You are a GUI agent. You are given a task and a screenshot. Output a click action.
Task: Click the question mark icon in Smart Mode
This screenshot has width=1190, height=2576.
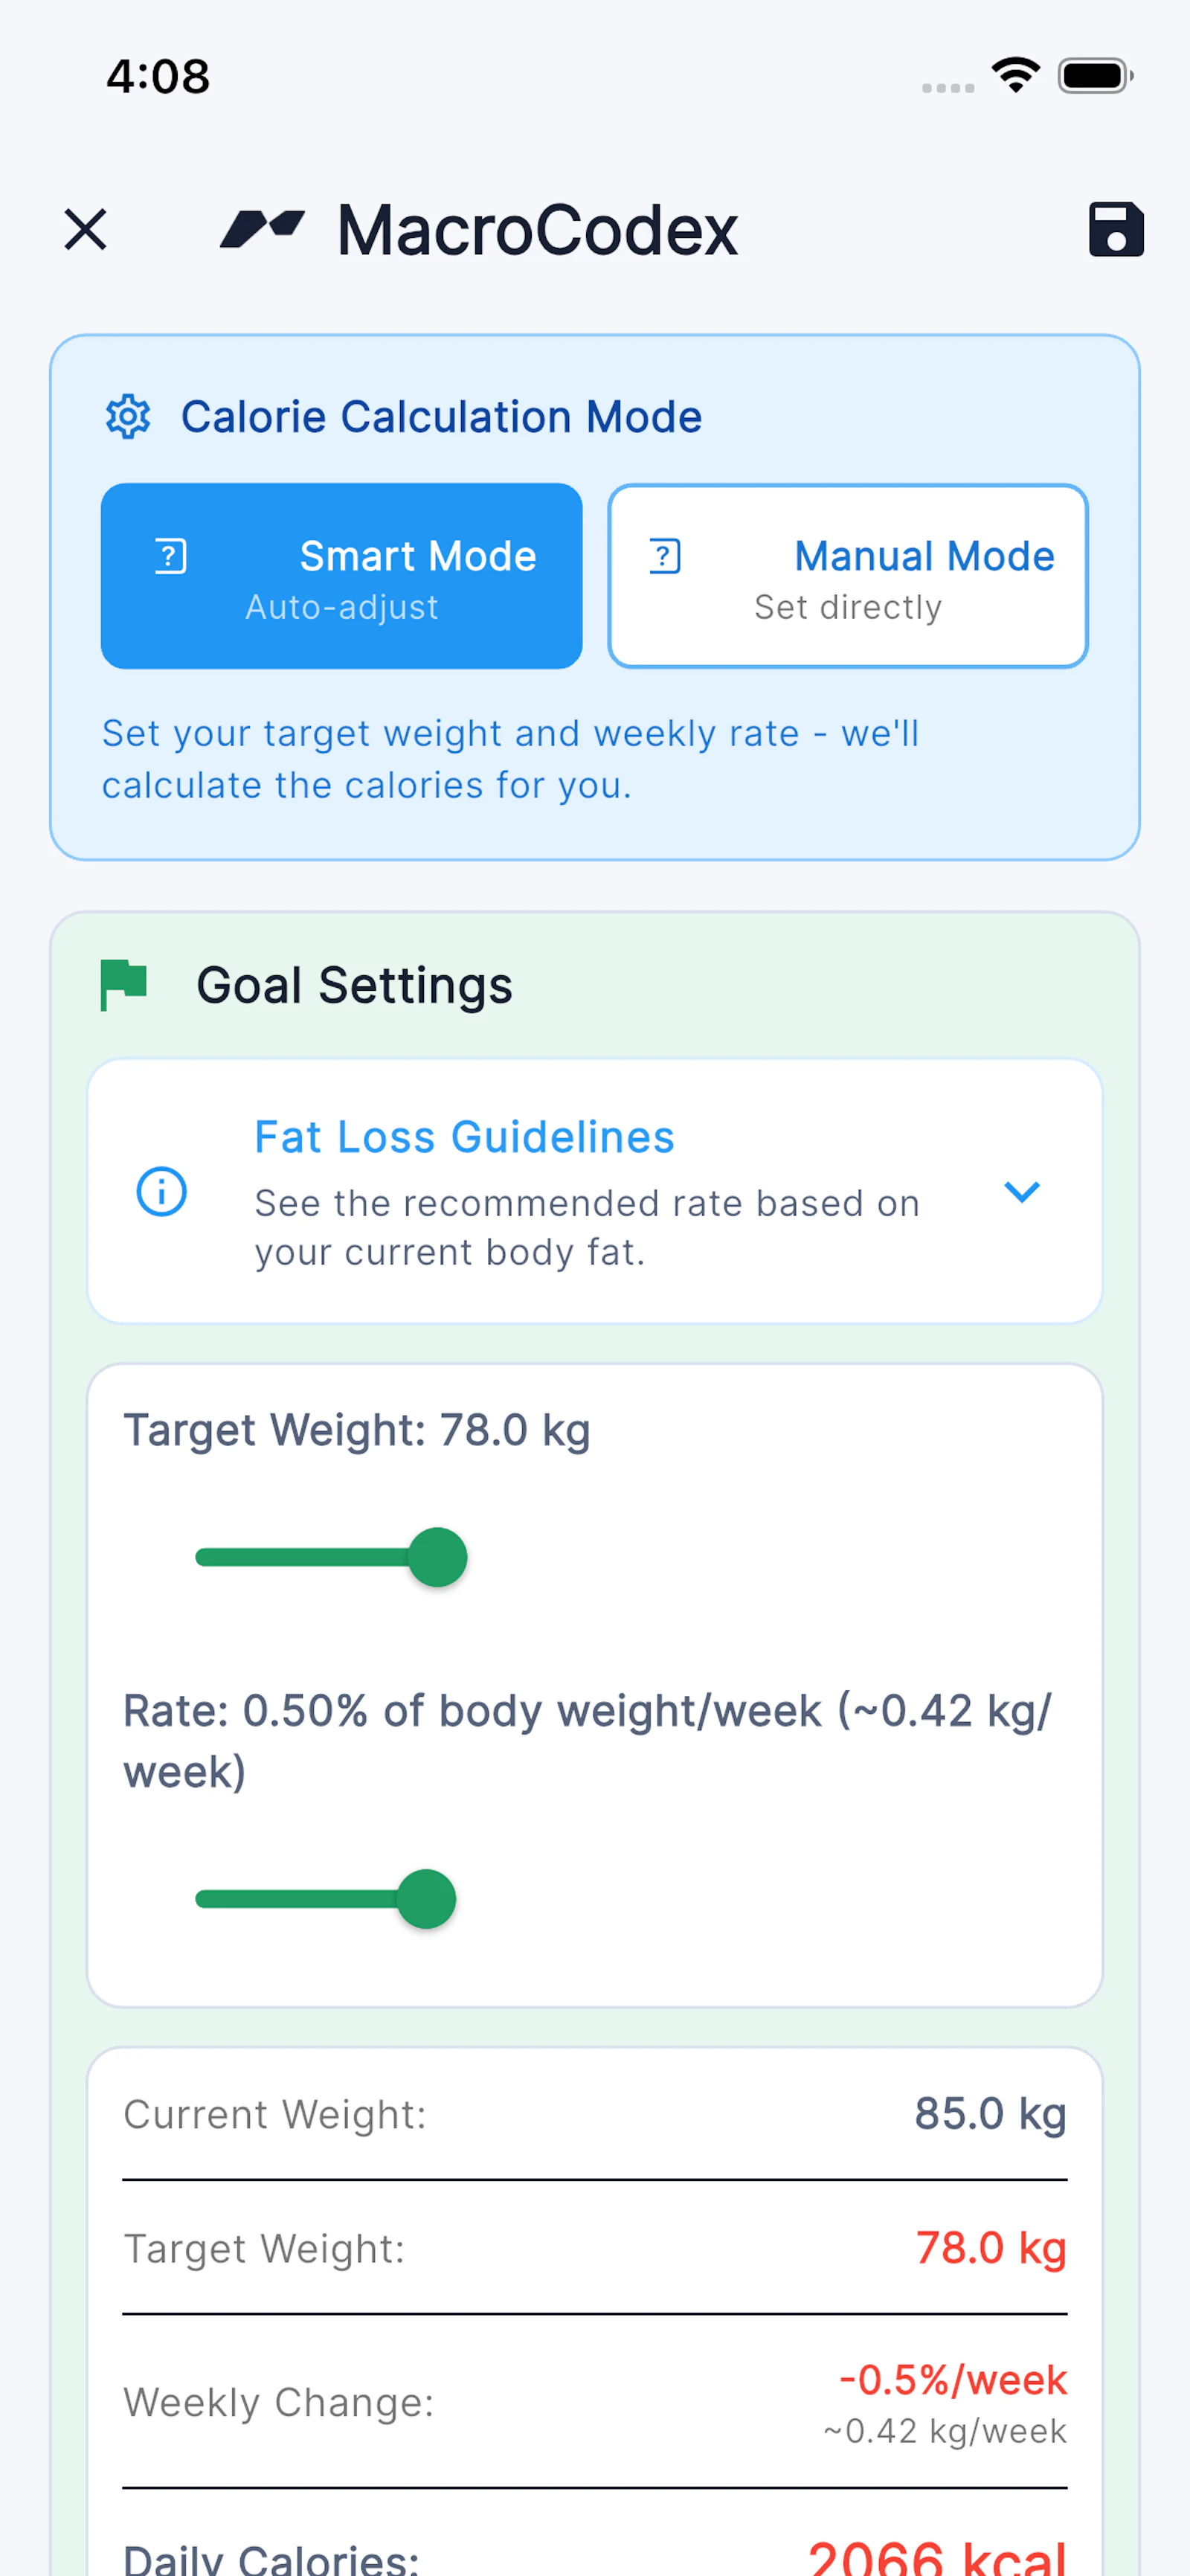(171, 556)
